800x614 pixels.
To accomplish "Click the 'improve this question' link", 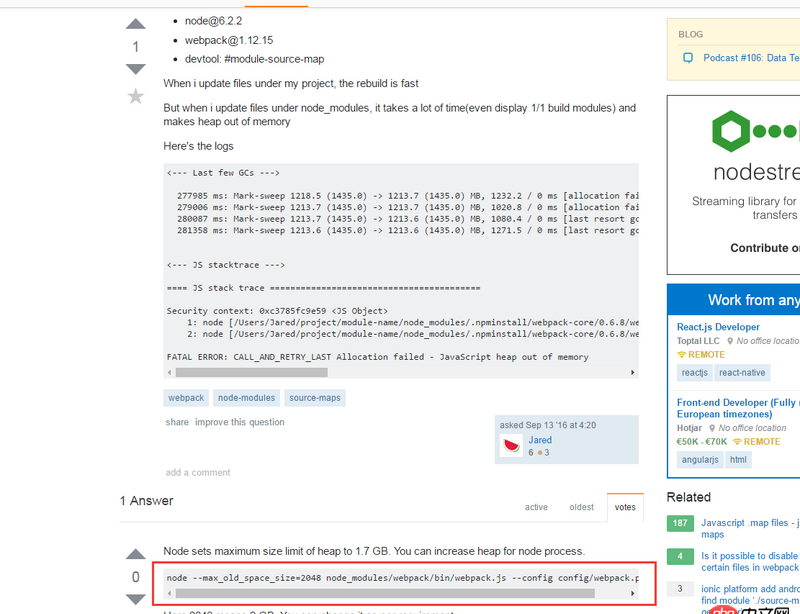I will [239, 422].
